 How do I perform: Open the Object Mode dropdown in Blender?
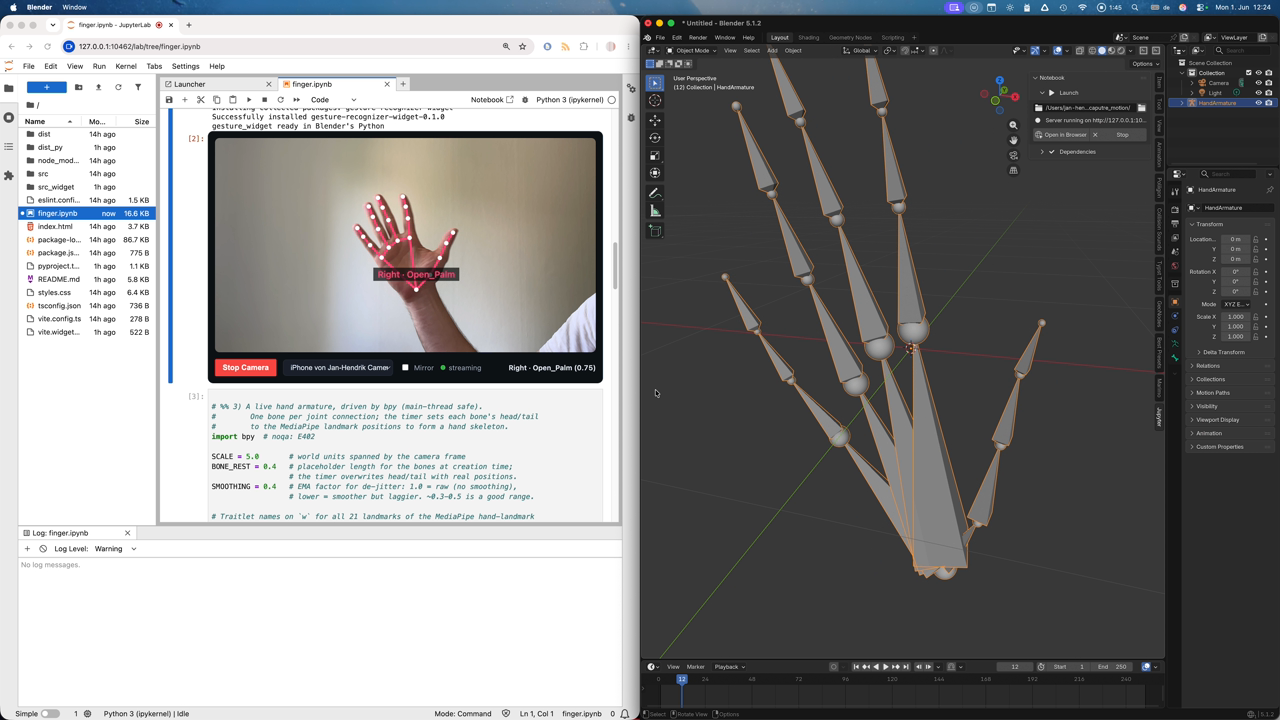[x=692, y=50]
